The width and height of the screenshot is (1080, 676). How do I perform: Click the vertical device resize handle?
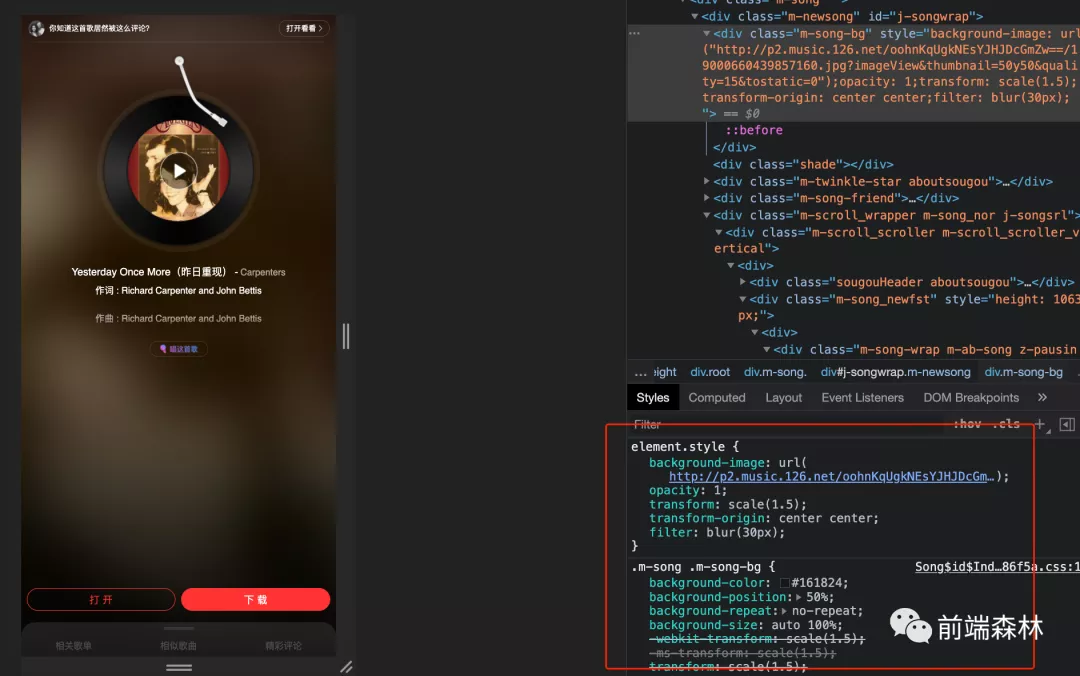346,336
